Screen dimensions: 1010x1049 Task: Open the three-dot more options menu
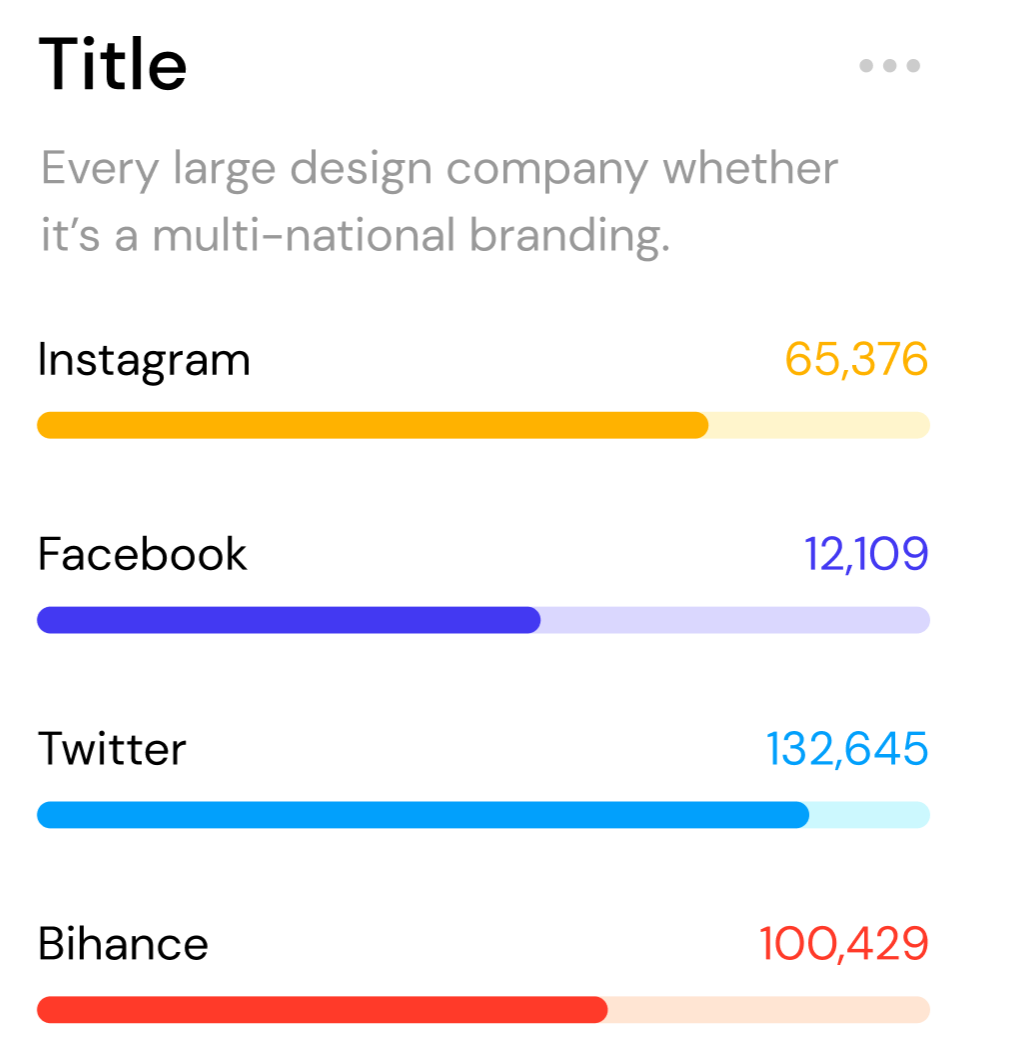[890, 66]
